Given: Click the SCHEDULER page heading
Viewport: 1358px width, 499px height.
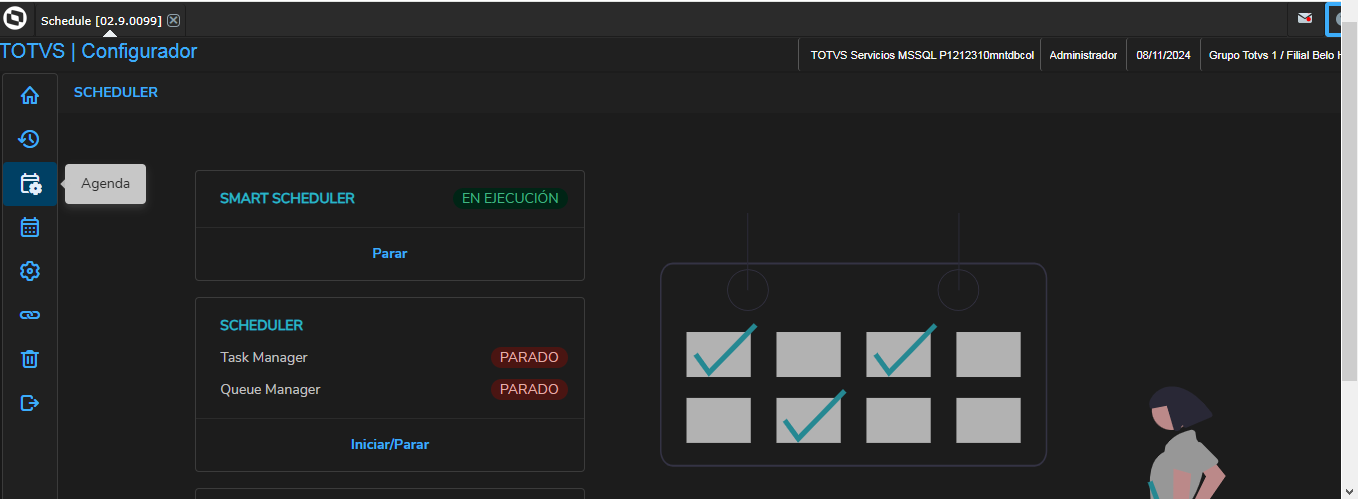Looking at the screenshot, I should click(116, 92).
